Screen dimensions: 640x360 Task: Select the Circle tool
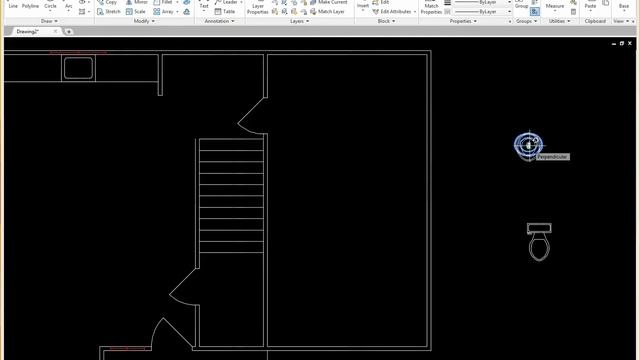pyautogui.click(x=50, y=5)
